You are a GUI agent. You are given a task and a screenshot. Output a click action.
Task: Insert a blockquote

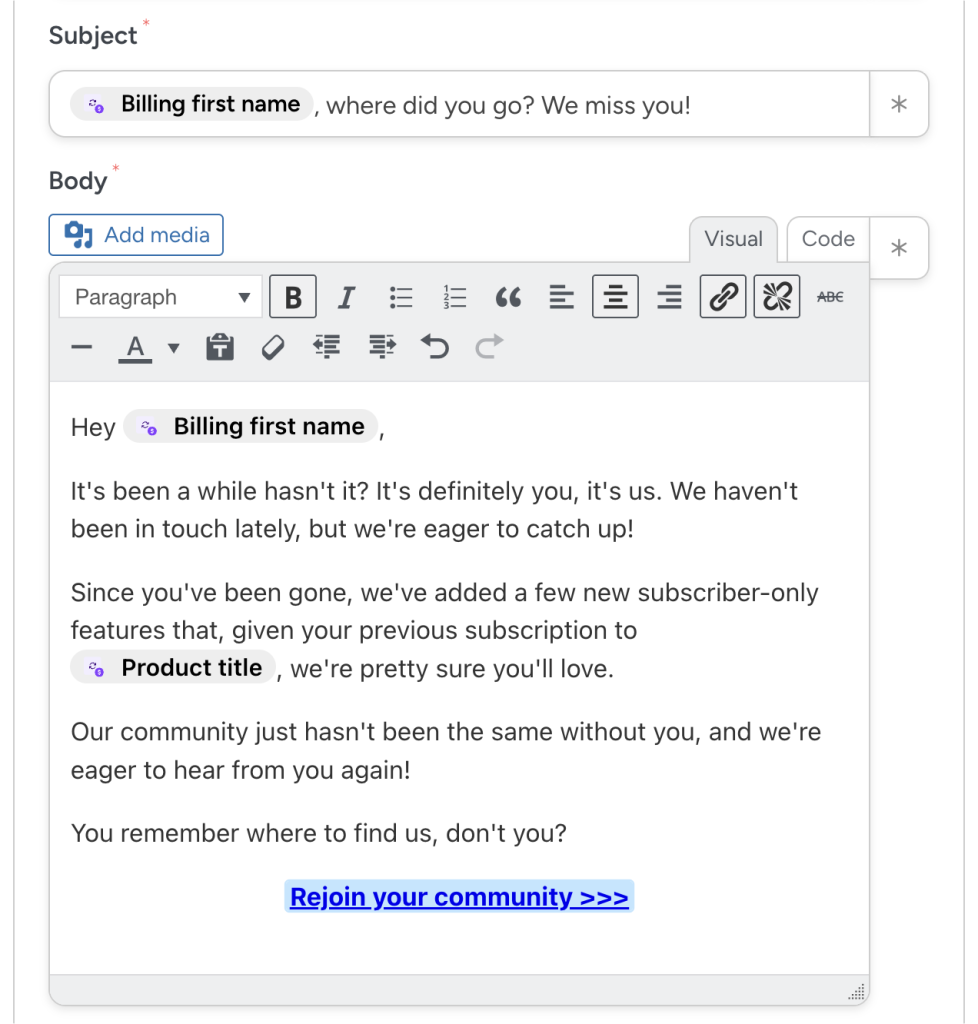[x=508, y=296]
